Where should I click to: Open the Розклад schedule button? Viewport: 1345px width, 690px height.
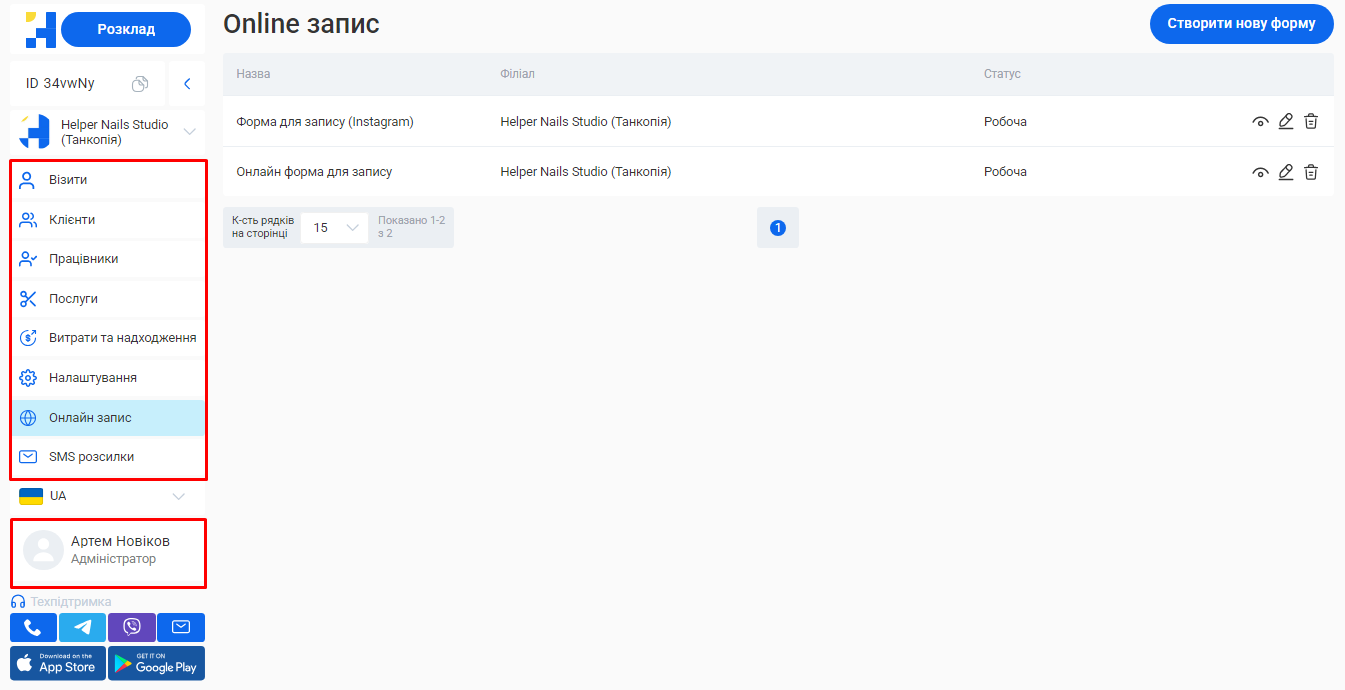pyautogui.click(x=126, y=29)
